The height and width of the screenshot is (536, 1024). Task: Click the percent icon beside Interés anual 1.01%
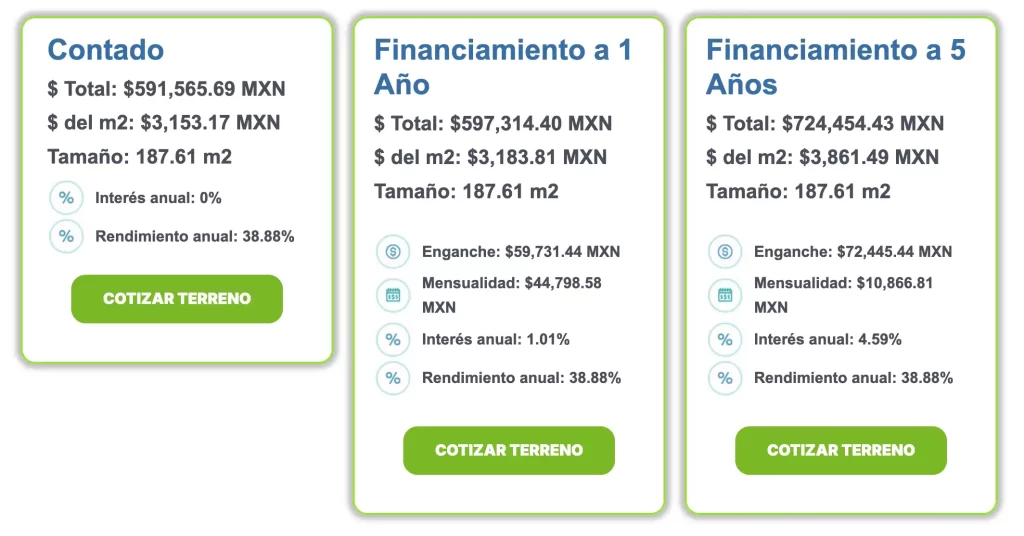tap(392, 339)
